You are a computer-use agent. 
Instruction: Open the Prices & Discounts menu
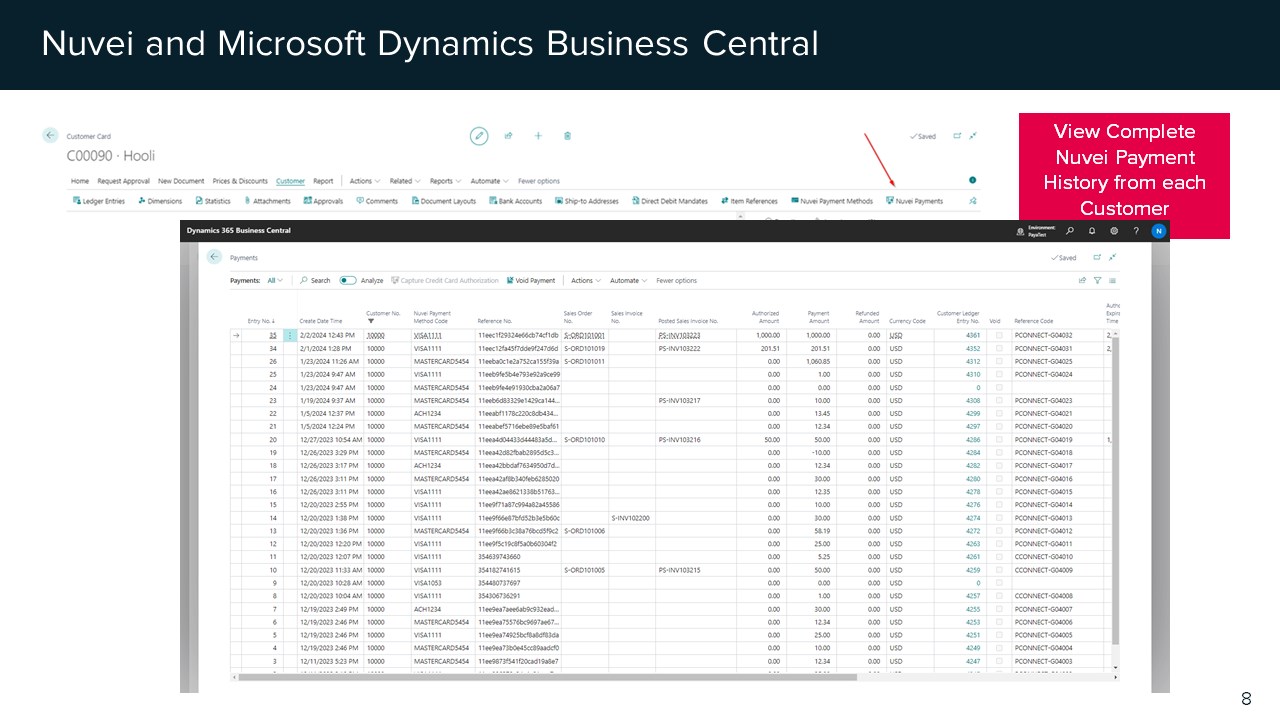(240, 181)
